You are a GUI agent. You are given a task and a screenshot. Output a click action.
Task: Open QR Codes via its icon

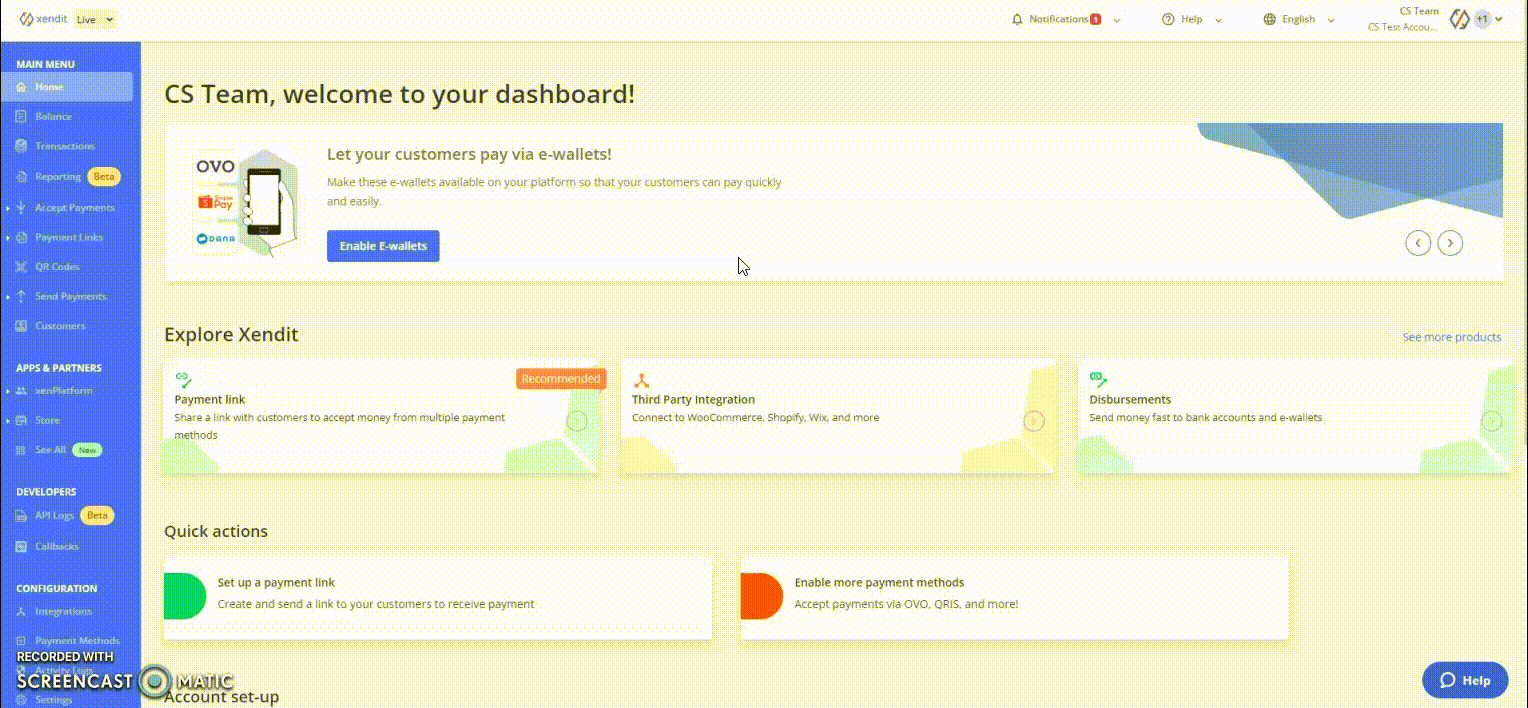[22, 267]
